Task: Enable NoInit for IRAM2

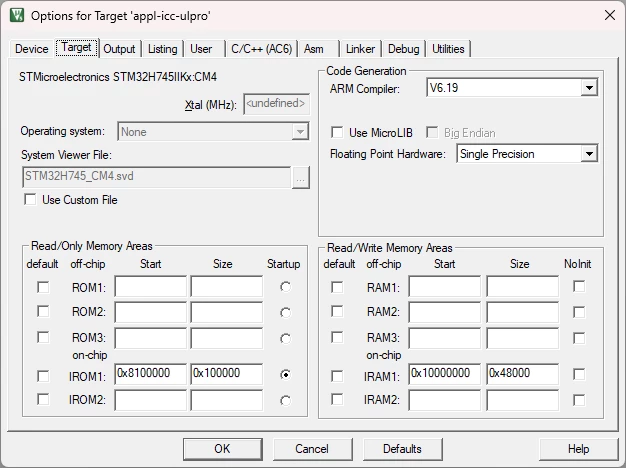Action: click(579, 400)
